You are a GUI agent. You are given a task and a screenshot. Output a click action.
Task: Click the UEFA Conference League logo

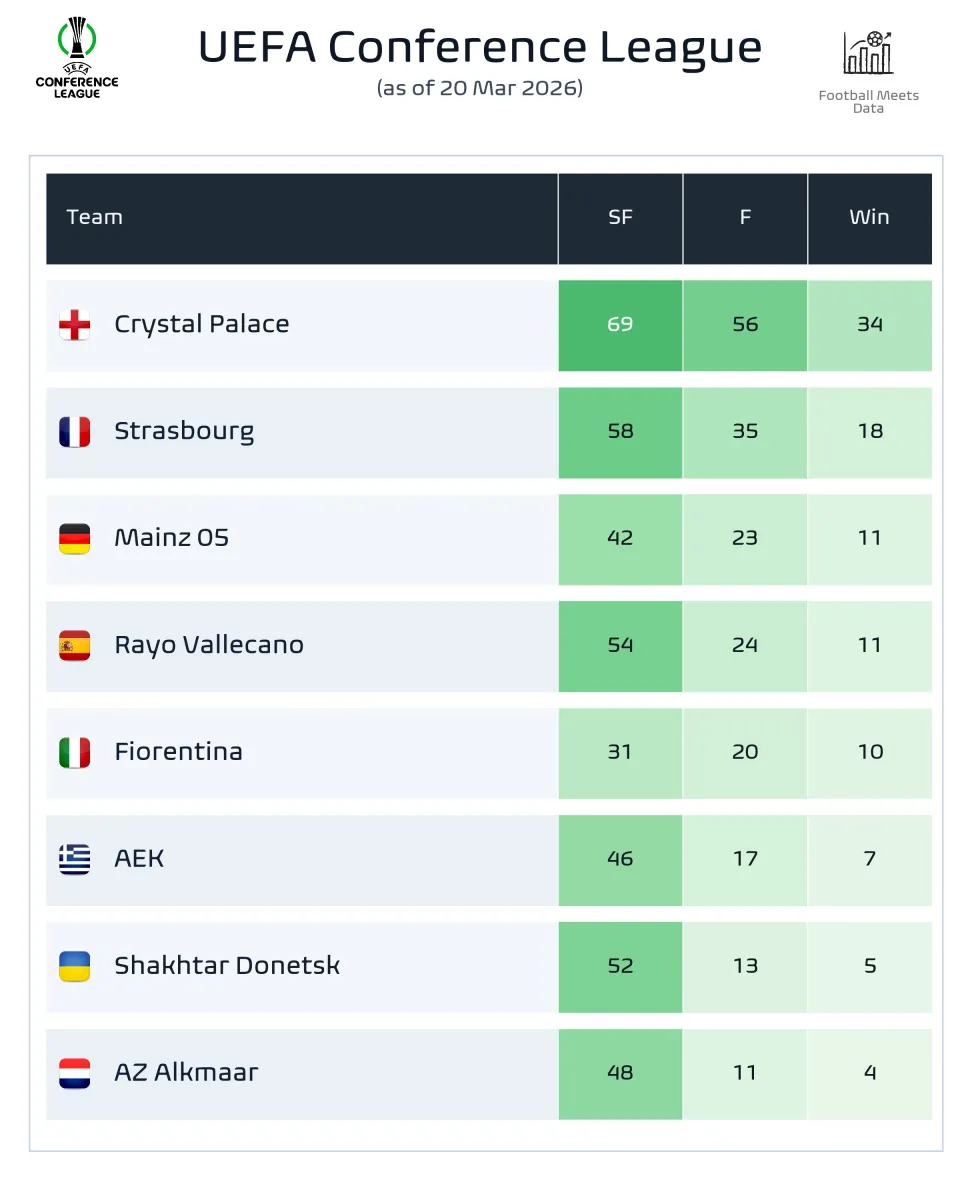tap(77, 60)
